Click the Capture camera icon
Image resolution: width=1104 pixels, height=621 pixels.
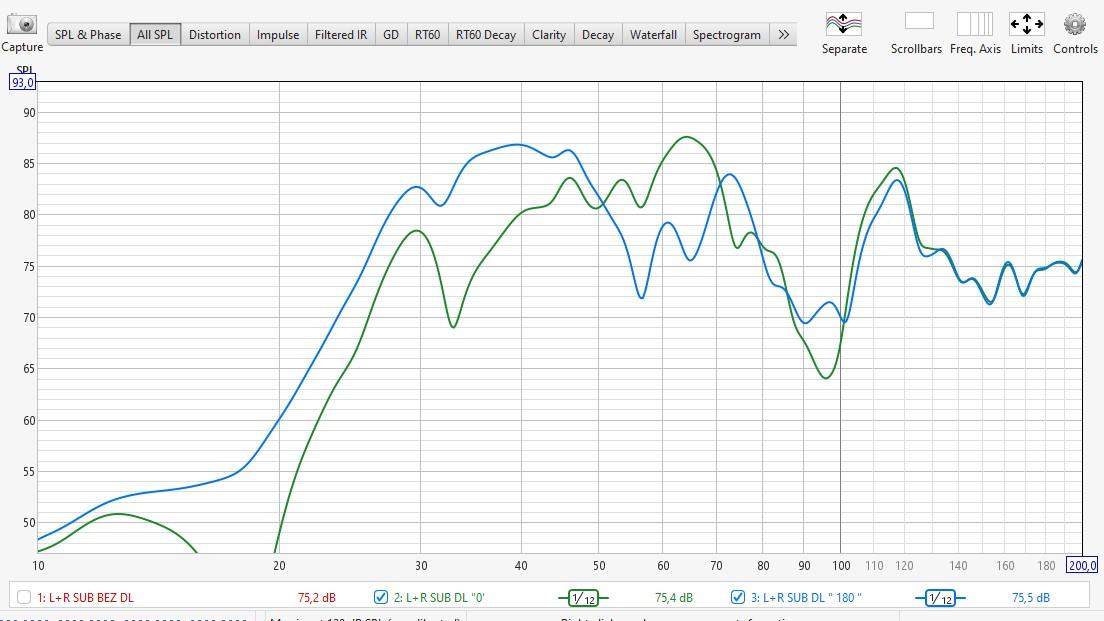coord(21,25)
